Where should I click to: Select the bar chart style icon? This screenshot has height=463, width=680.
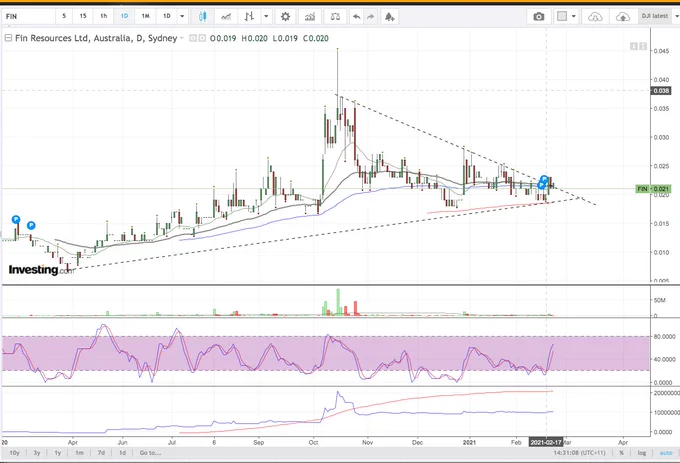[x=249, y=16]
